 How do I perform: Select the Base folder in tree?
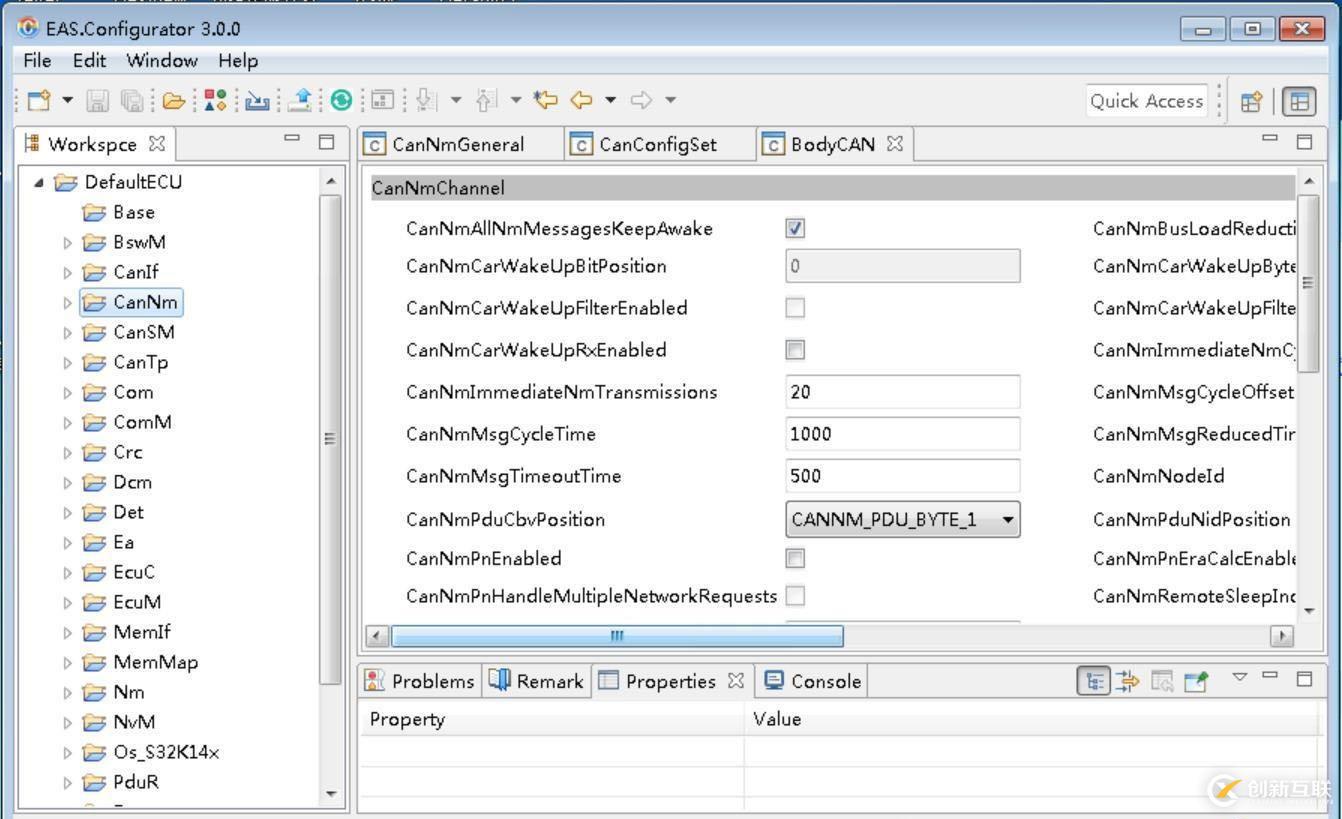coord(118,212)
